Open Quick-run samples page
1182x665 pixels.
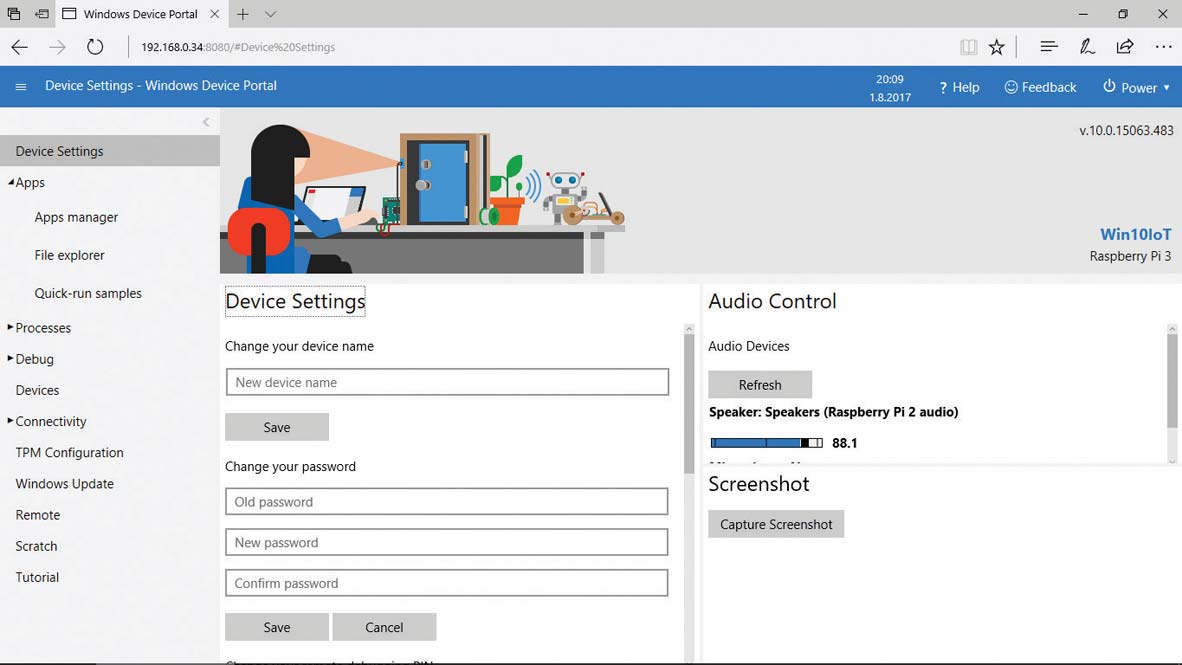point(88,293)
